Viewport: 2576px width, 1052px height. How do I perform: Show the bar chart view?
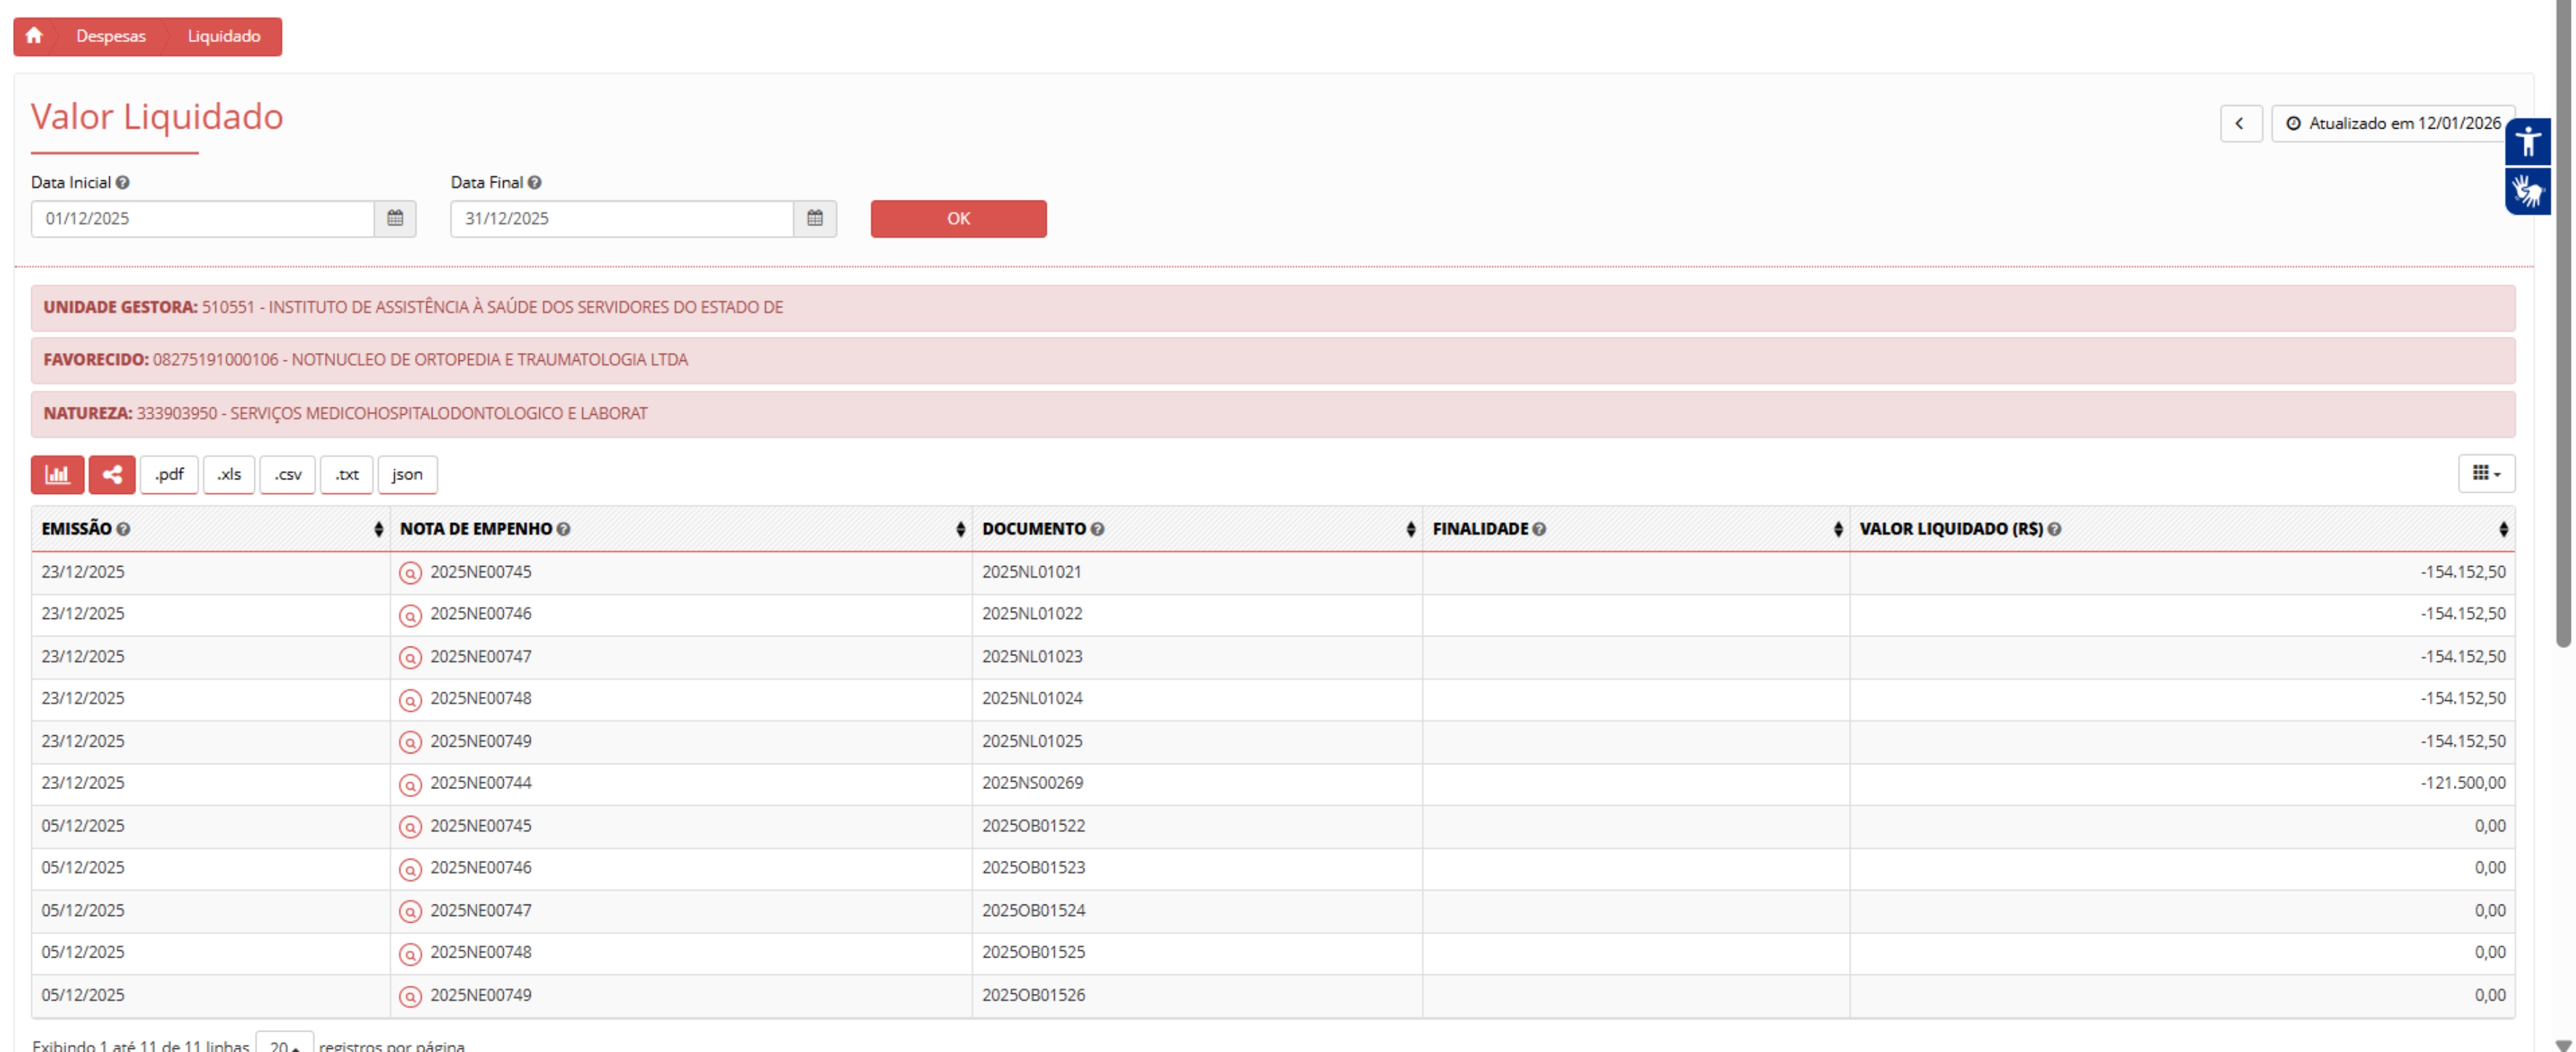point(57,474)
